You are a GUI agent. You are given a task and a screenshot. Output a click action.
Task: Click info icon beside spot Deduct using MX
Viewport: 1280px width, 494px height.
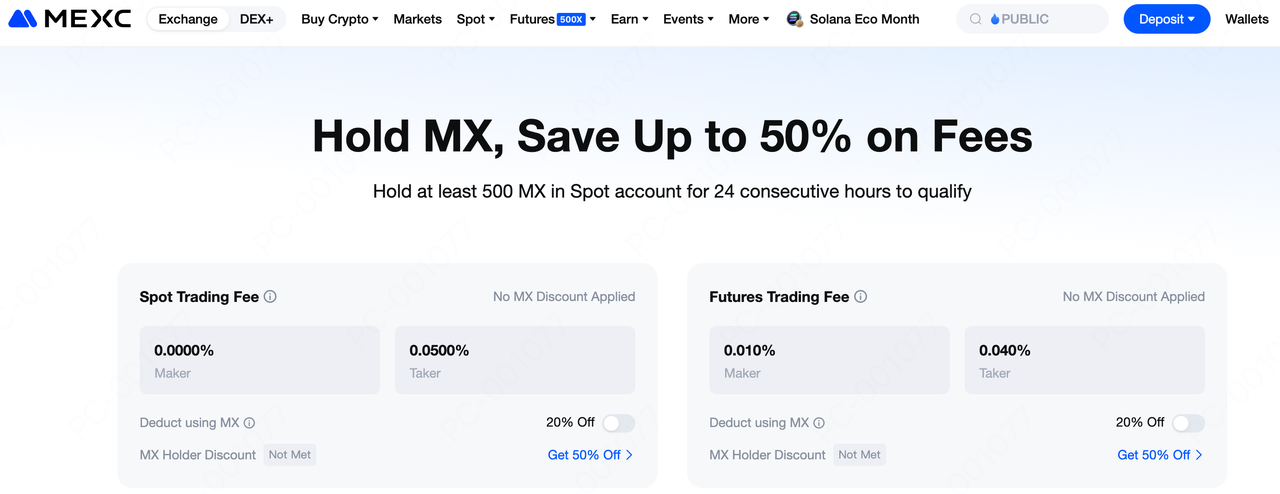(250, 423)
